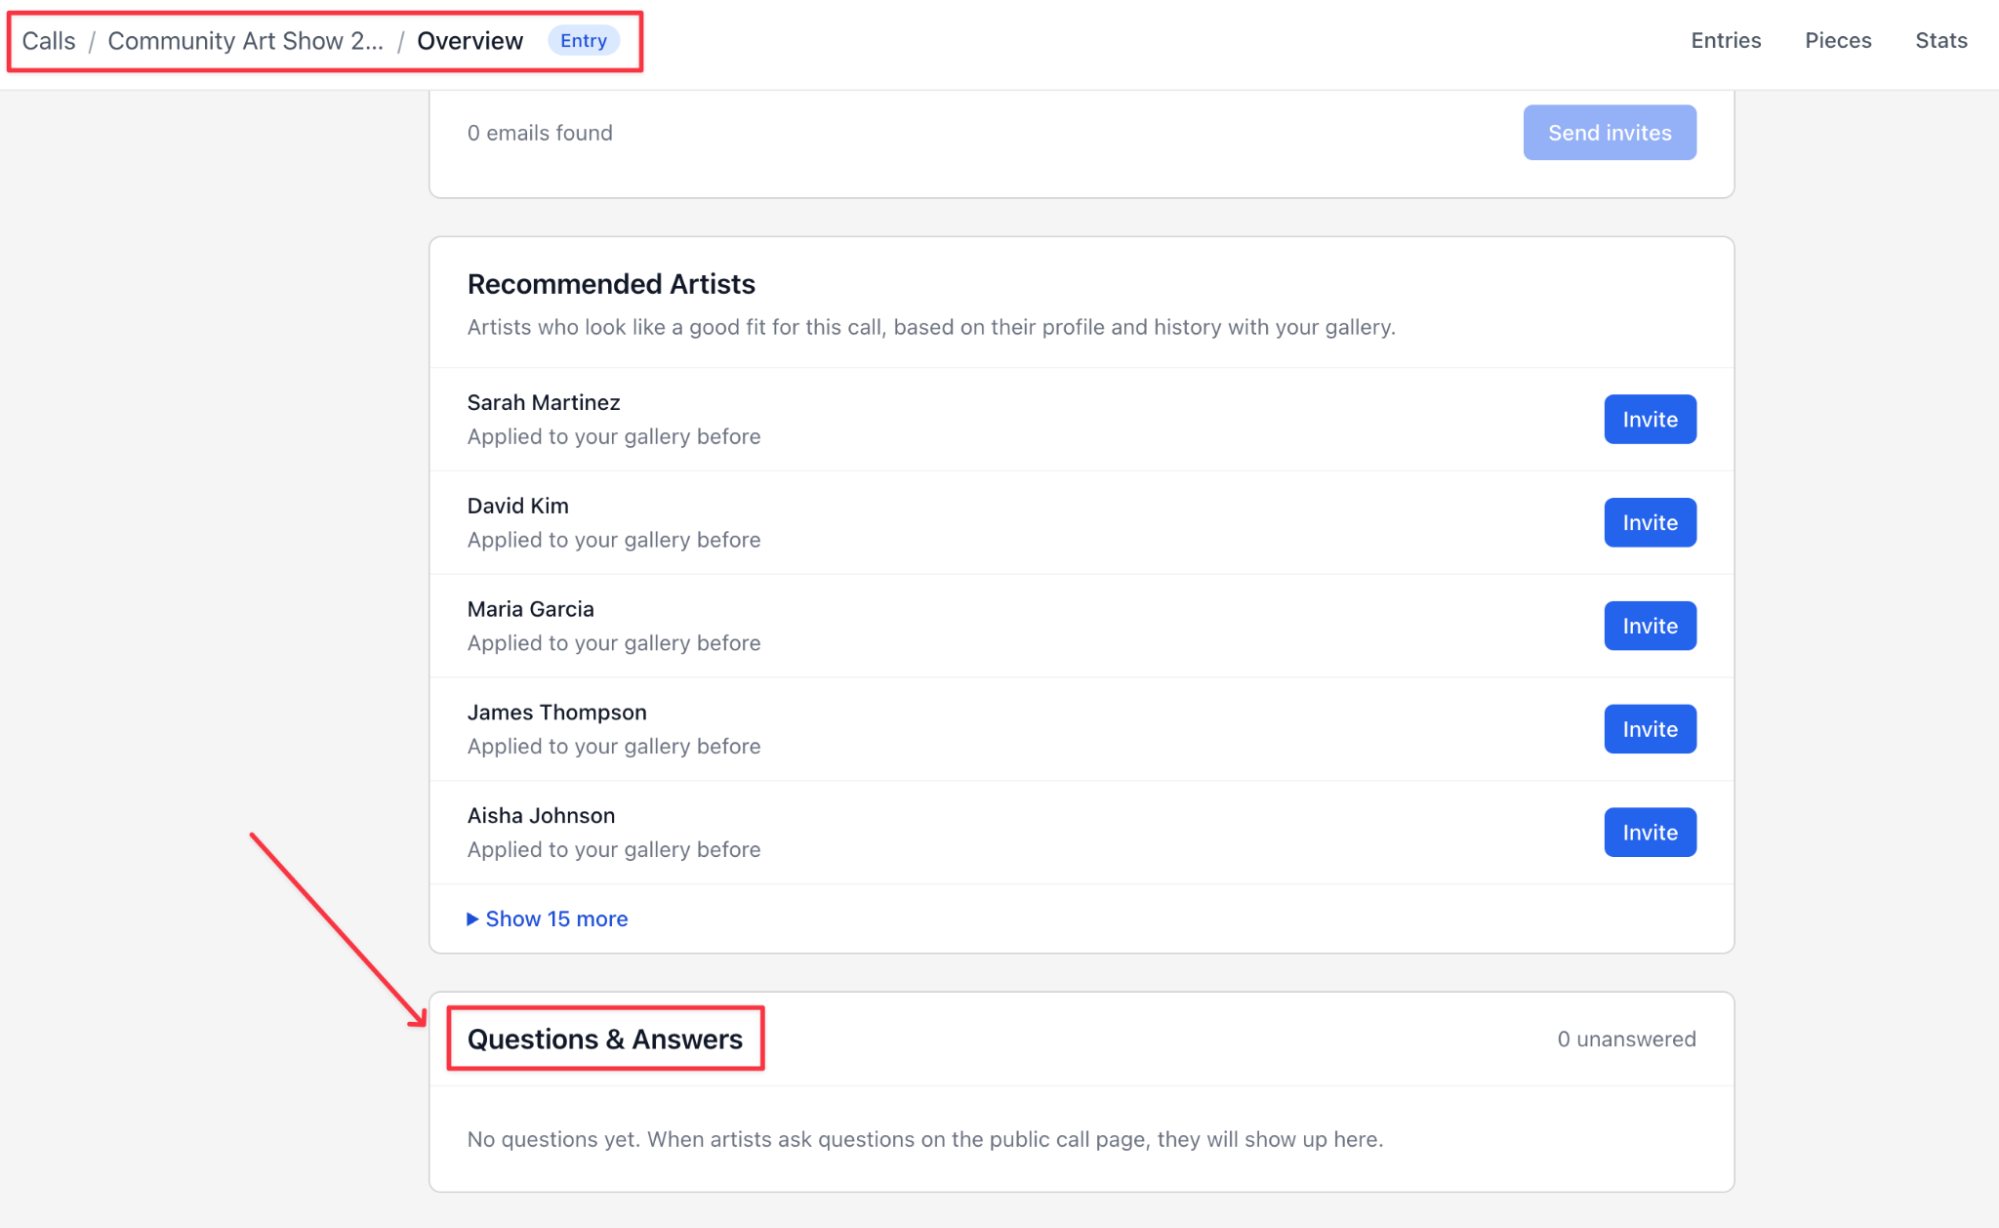Invite Sarah Martinez to the call
The width and height of the screenshot is (1999, 1228).
pos(1650,419)
